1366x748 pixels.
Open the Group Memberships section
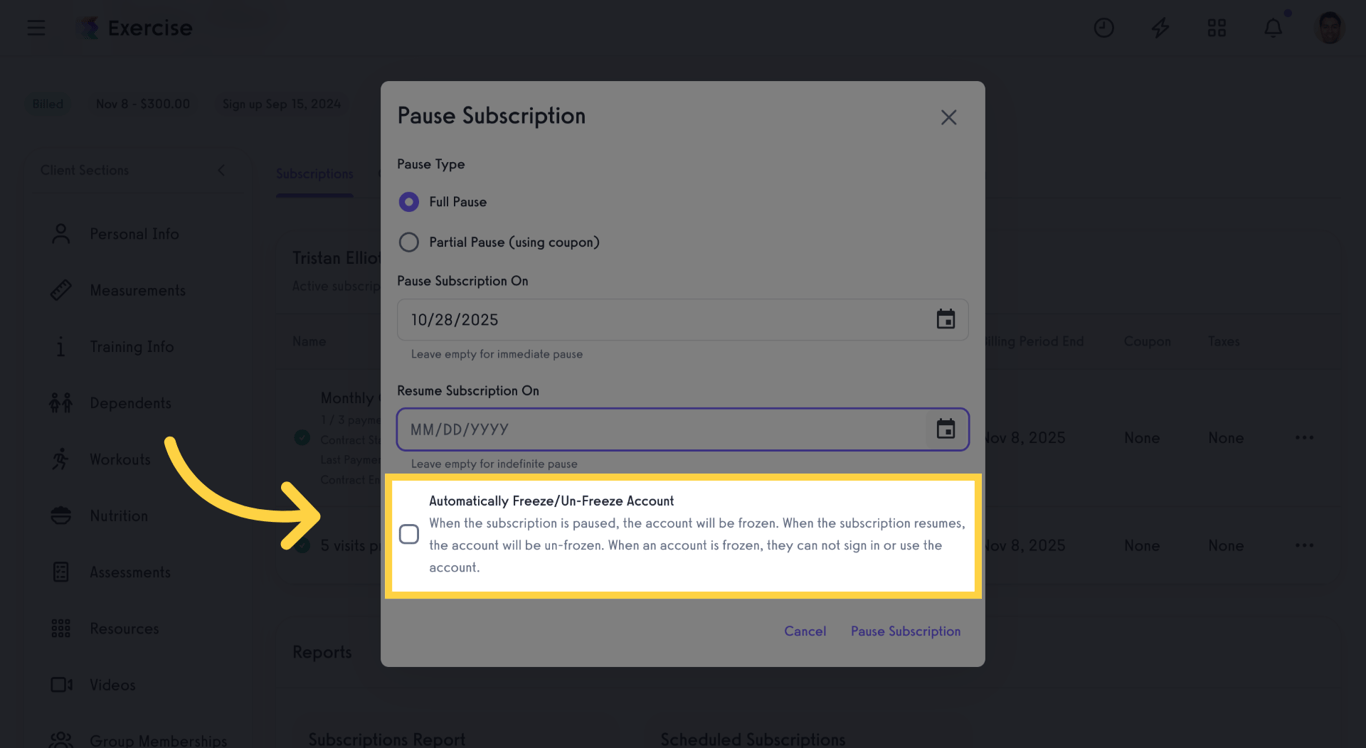pos(60,740)
